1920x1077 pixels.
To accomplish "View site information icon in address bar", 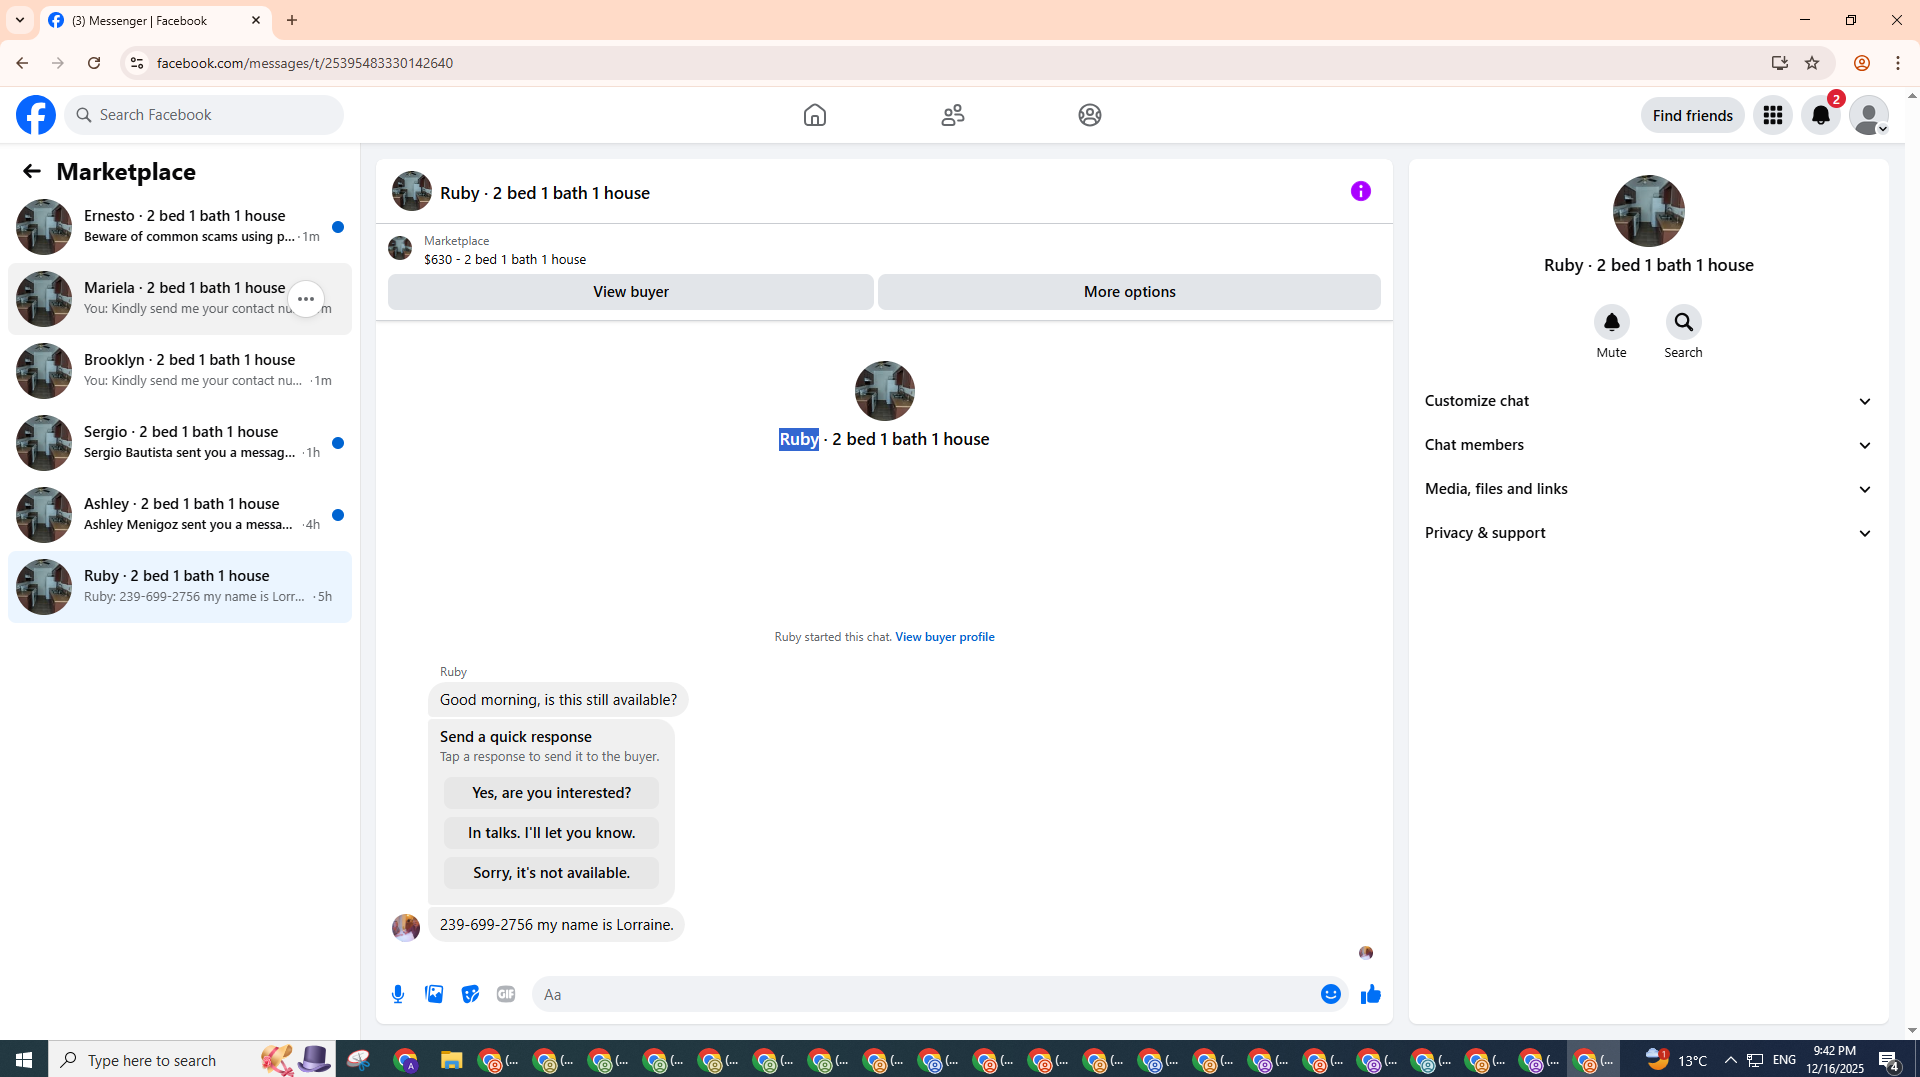I will [137, 63].
